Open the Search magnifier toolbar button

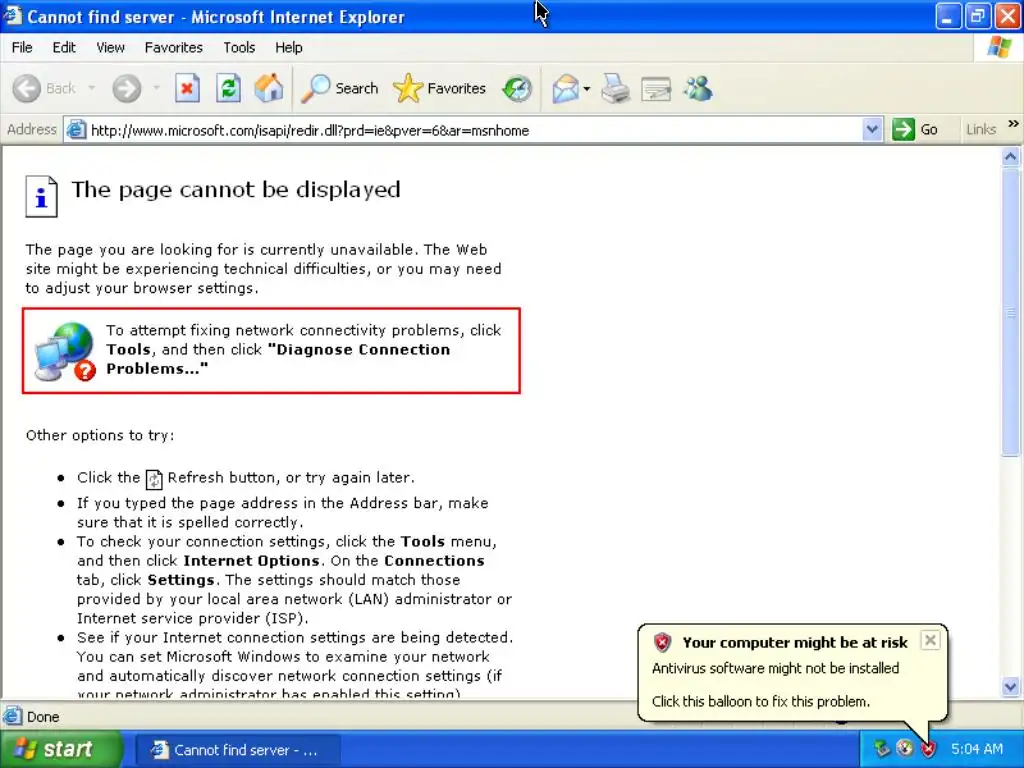(x=340, y=88)
